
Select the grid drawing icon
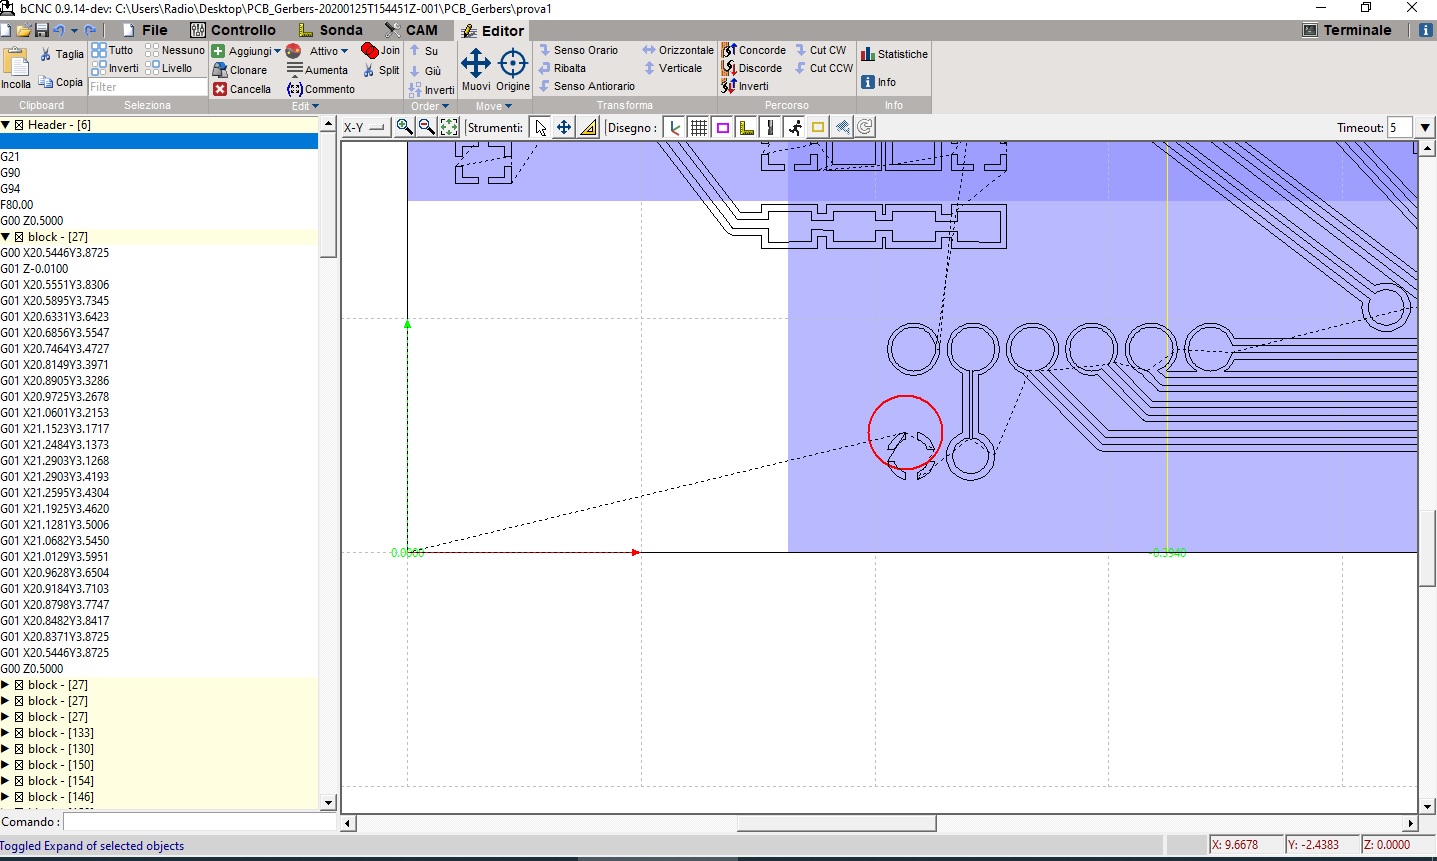click(x=698, y=126)
